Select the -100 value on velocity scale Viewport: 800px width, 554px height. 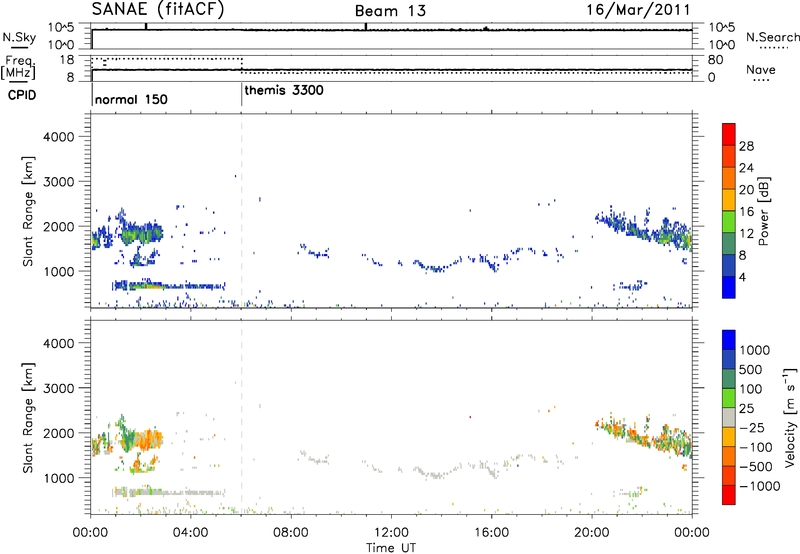pos(755,447)
